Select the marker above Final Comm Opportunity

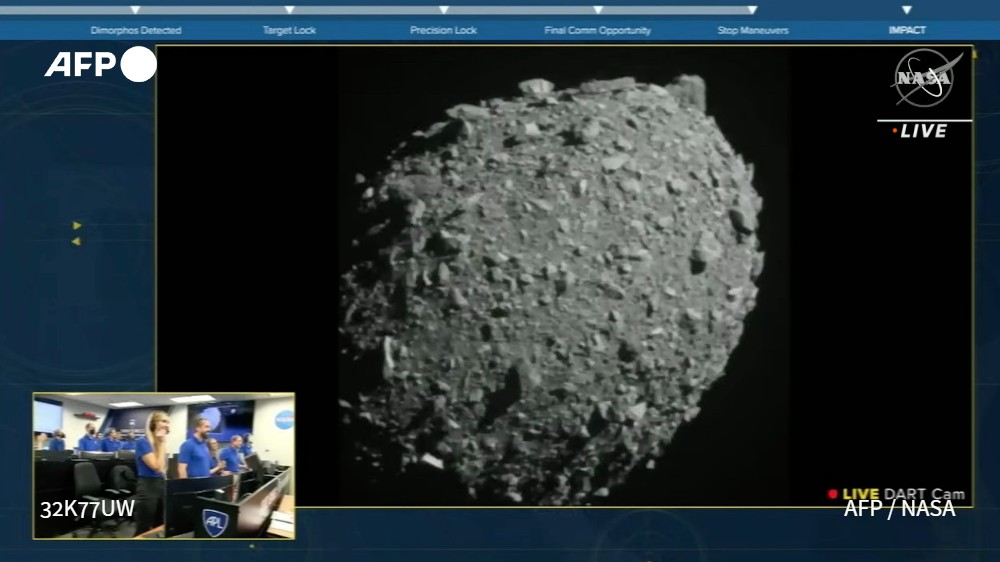pyautogui.click(x=598, y=10)
